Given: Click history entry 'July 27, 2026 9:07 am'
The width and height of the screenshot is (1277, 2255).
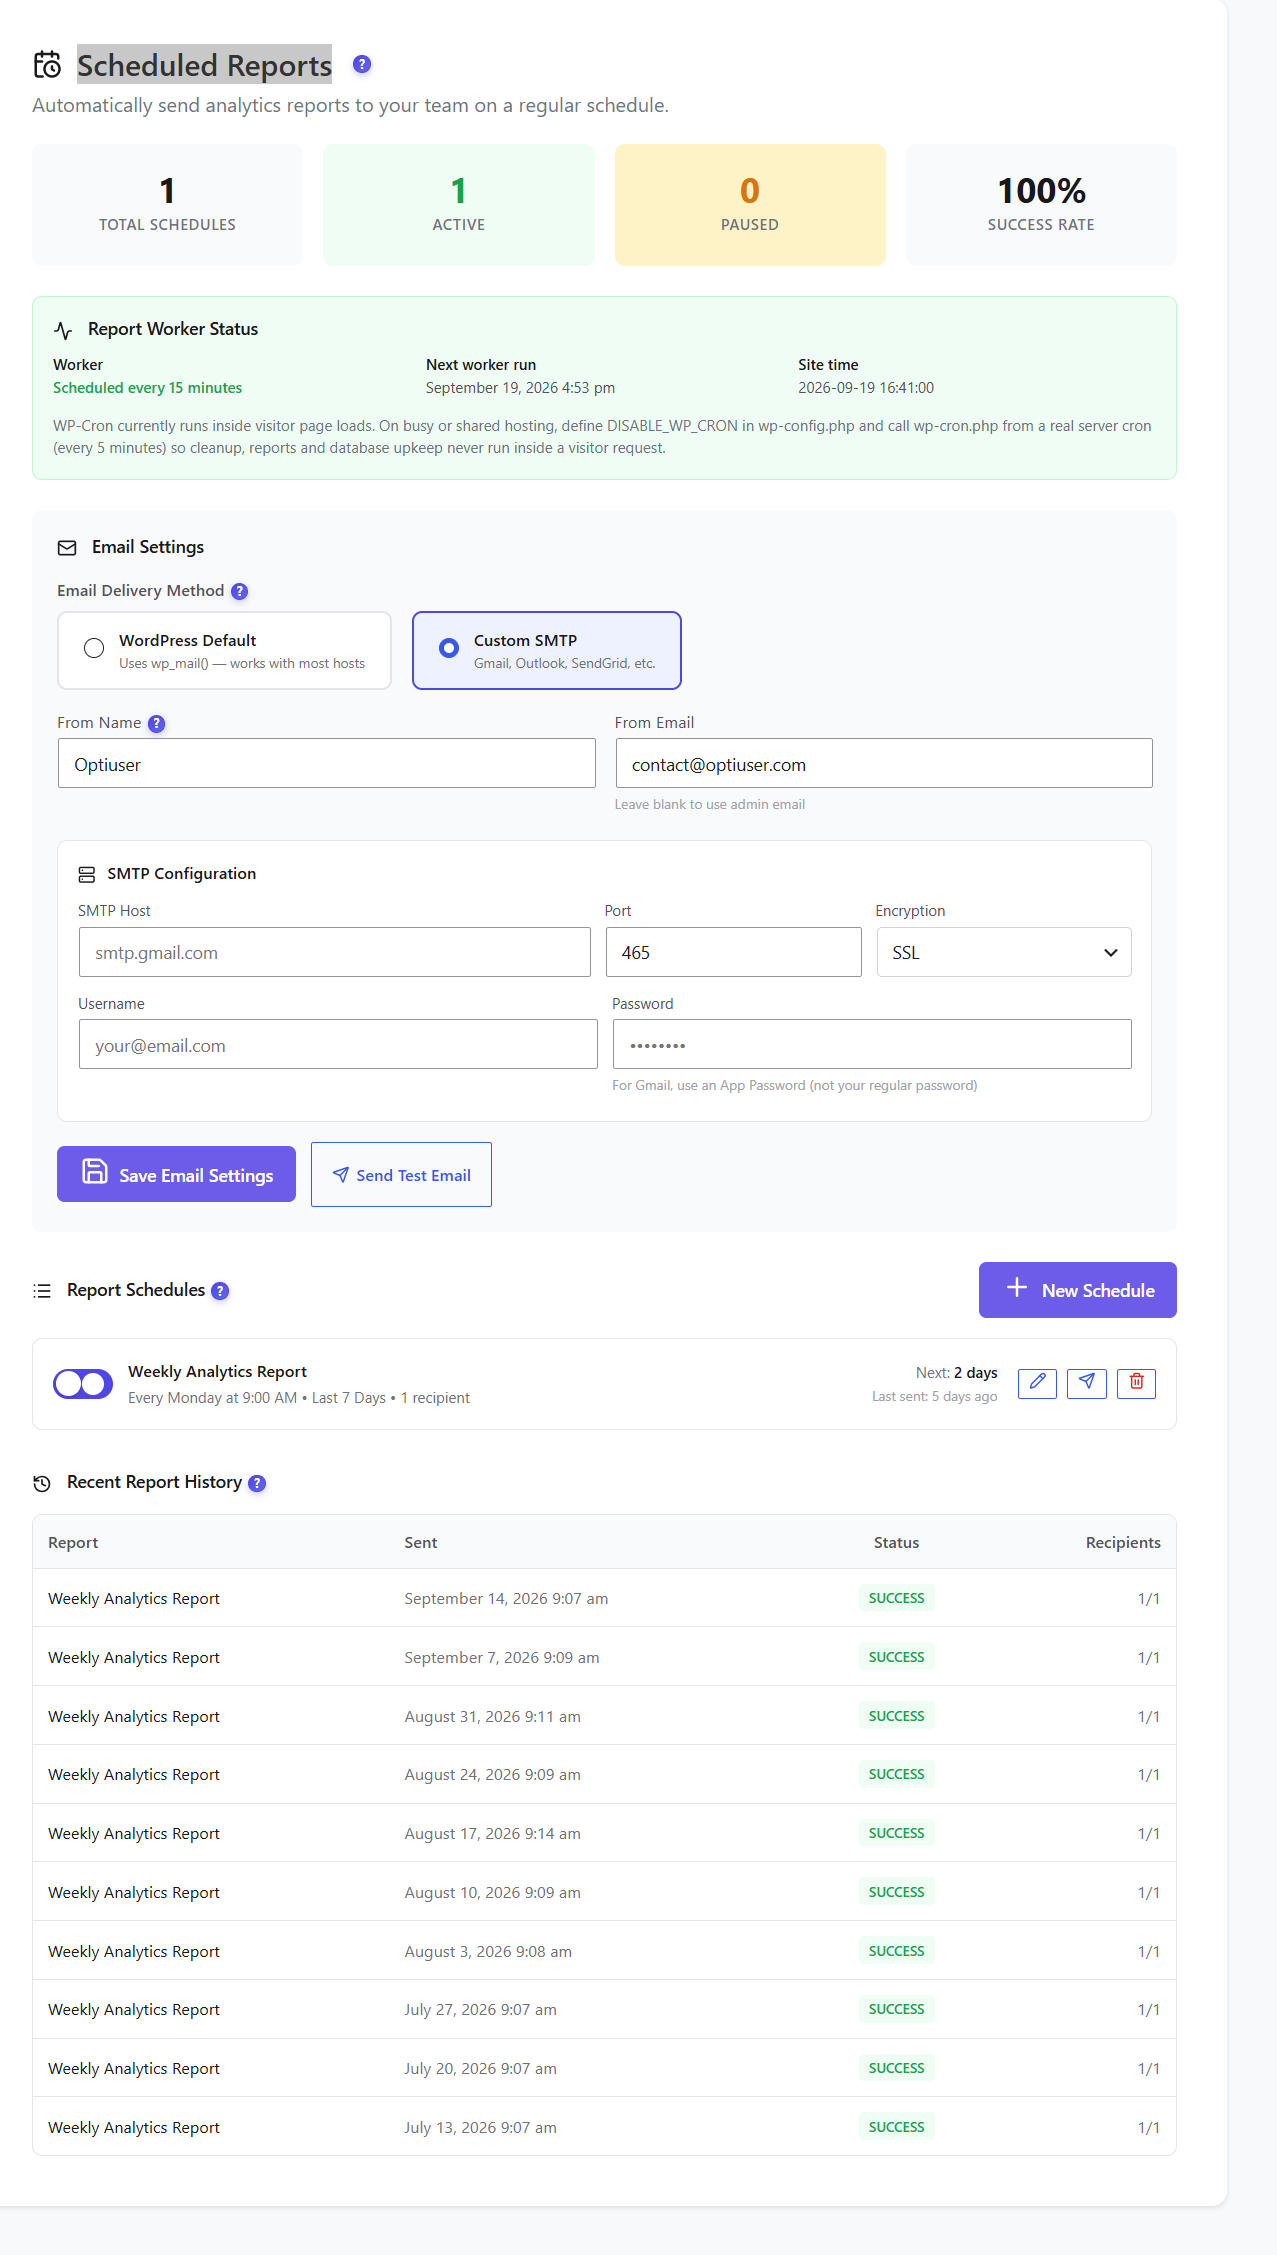Looking at the screenshot, I should [480, 2009].
